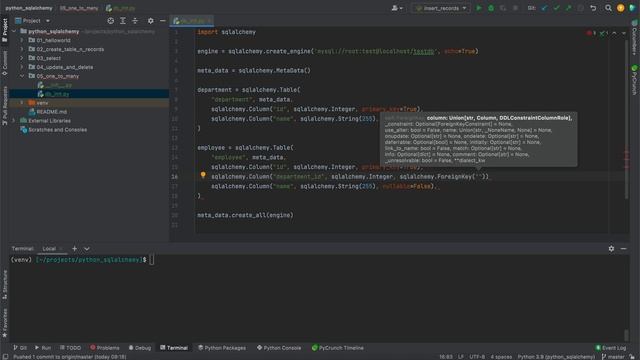The image size is (640, 360).
Task: Click the orange IDE update avatar icon
Action: (620, 8)
